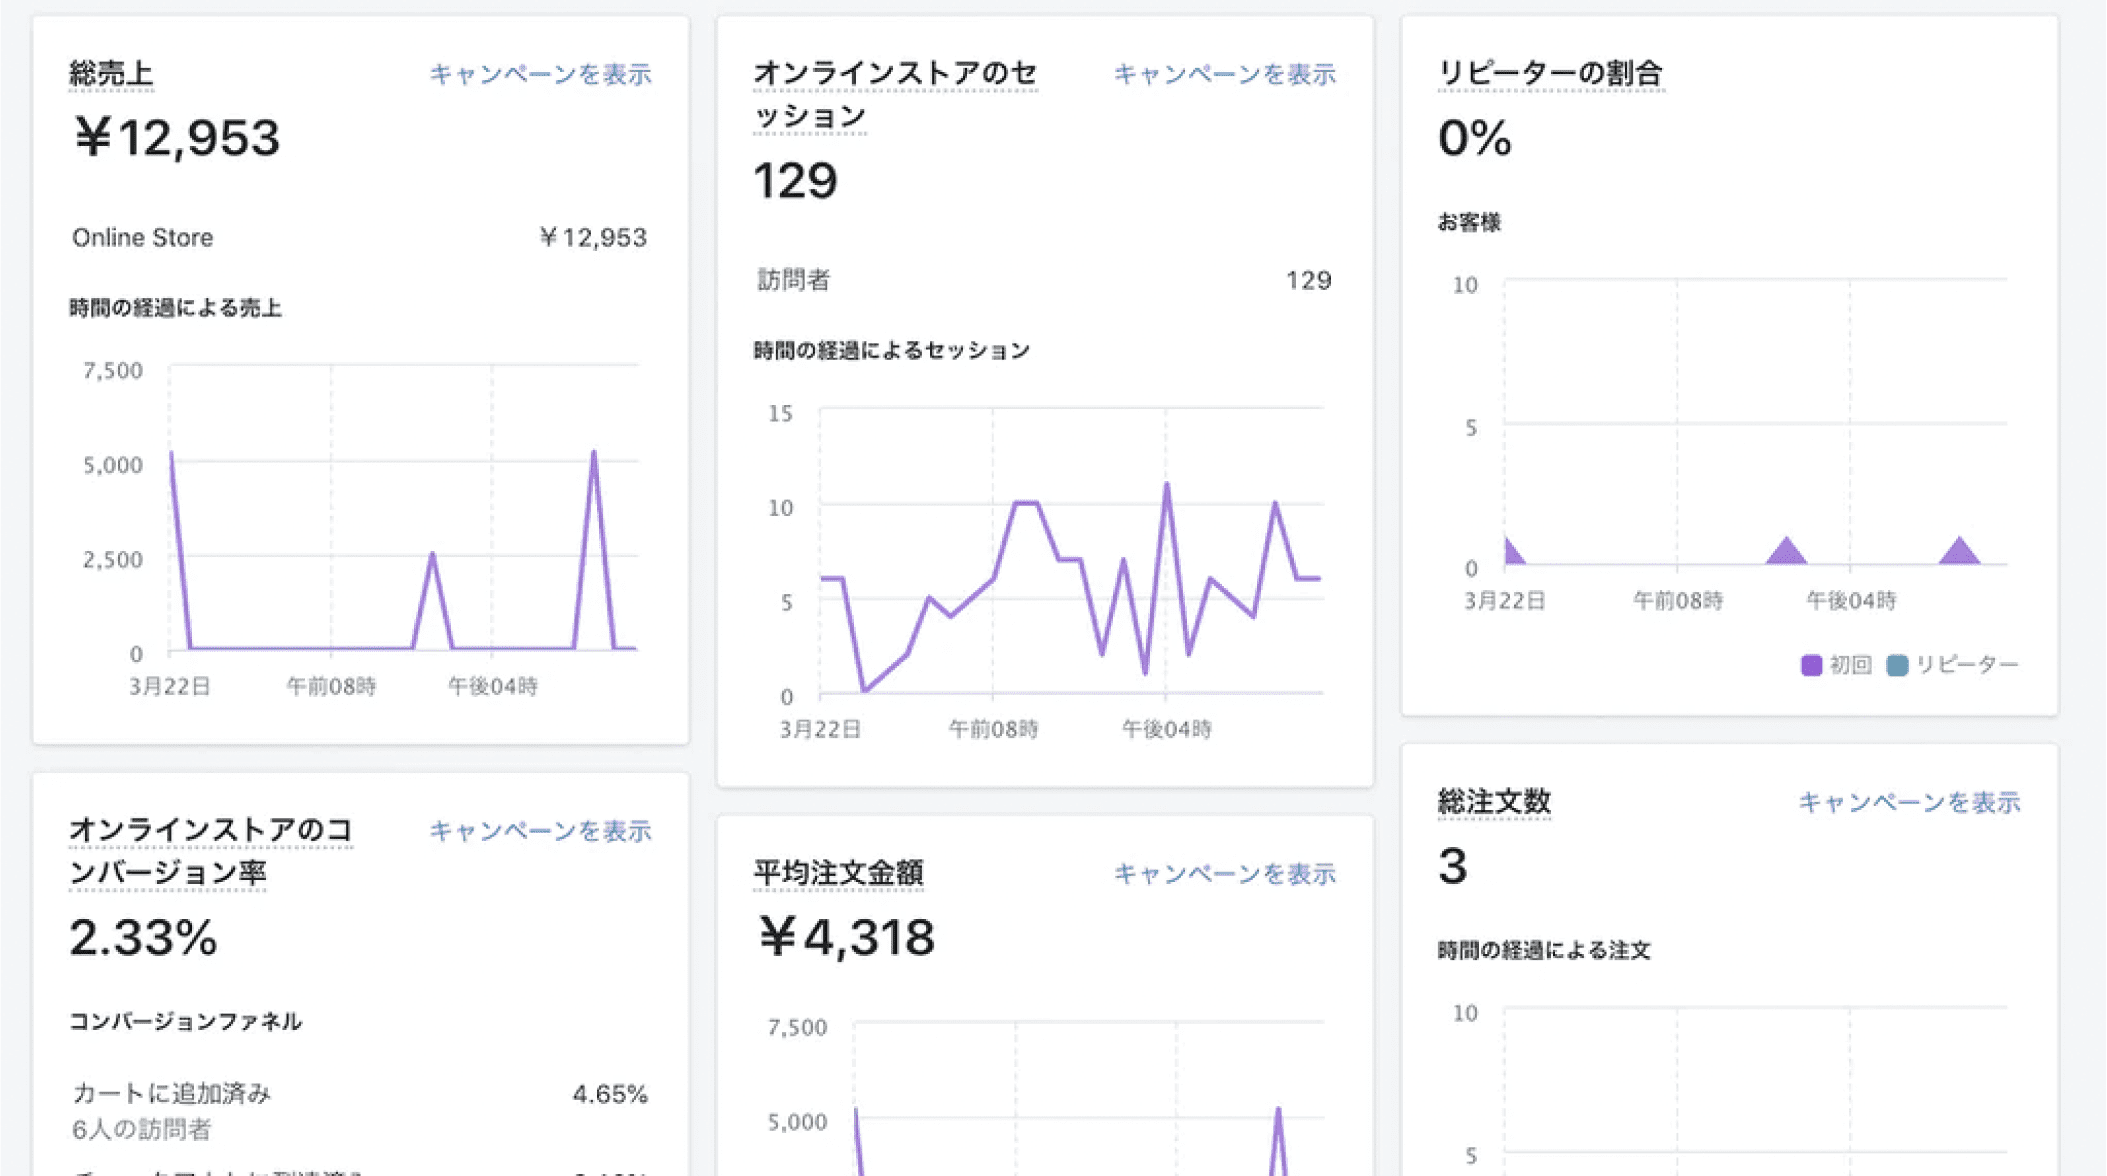Open campaign link in sessions card
The image size is (2107, 1176).
click(x=1224, y=74)
